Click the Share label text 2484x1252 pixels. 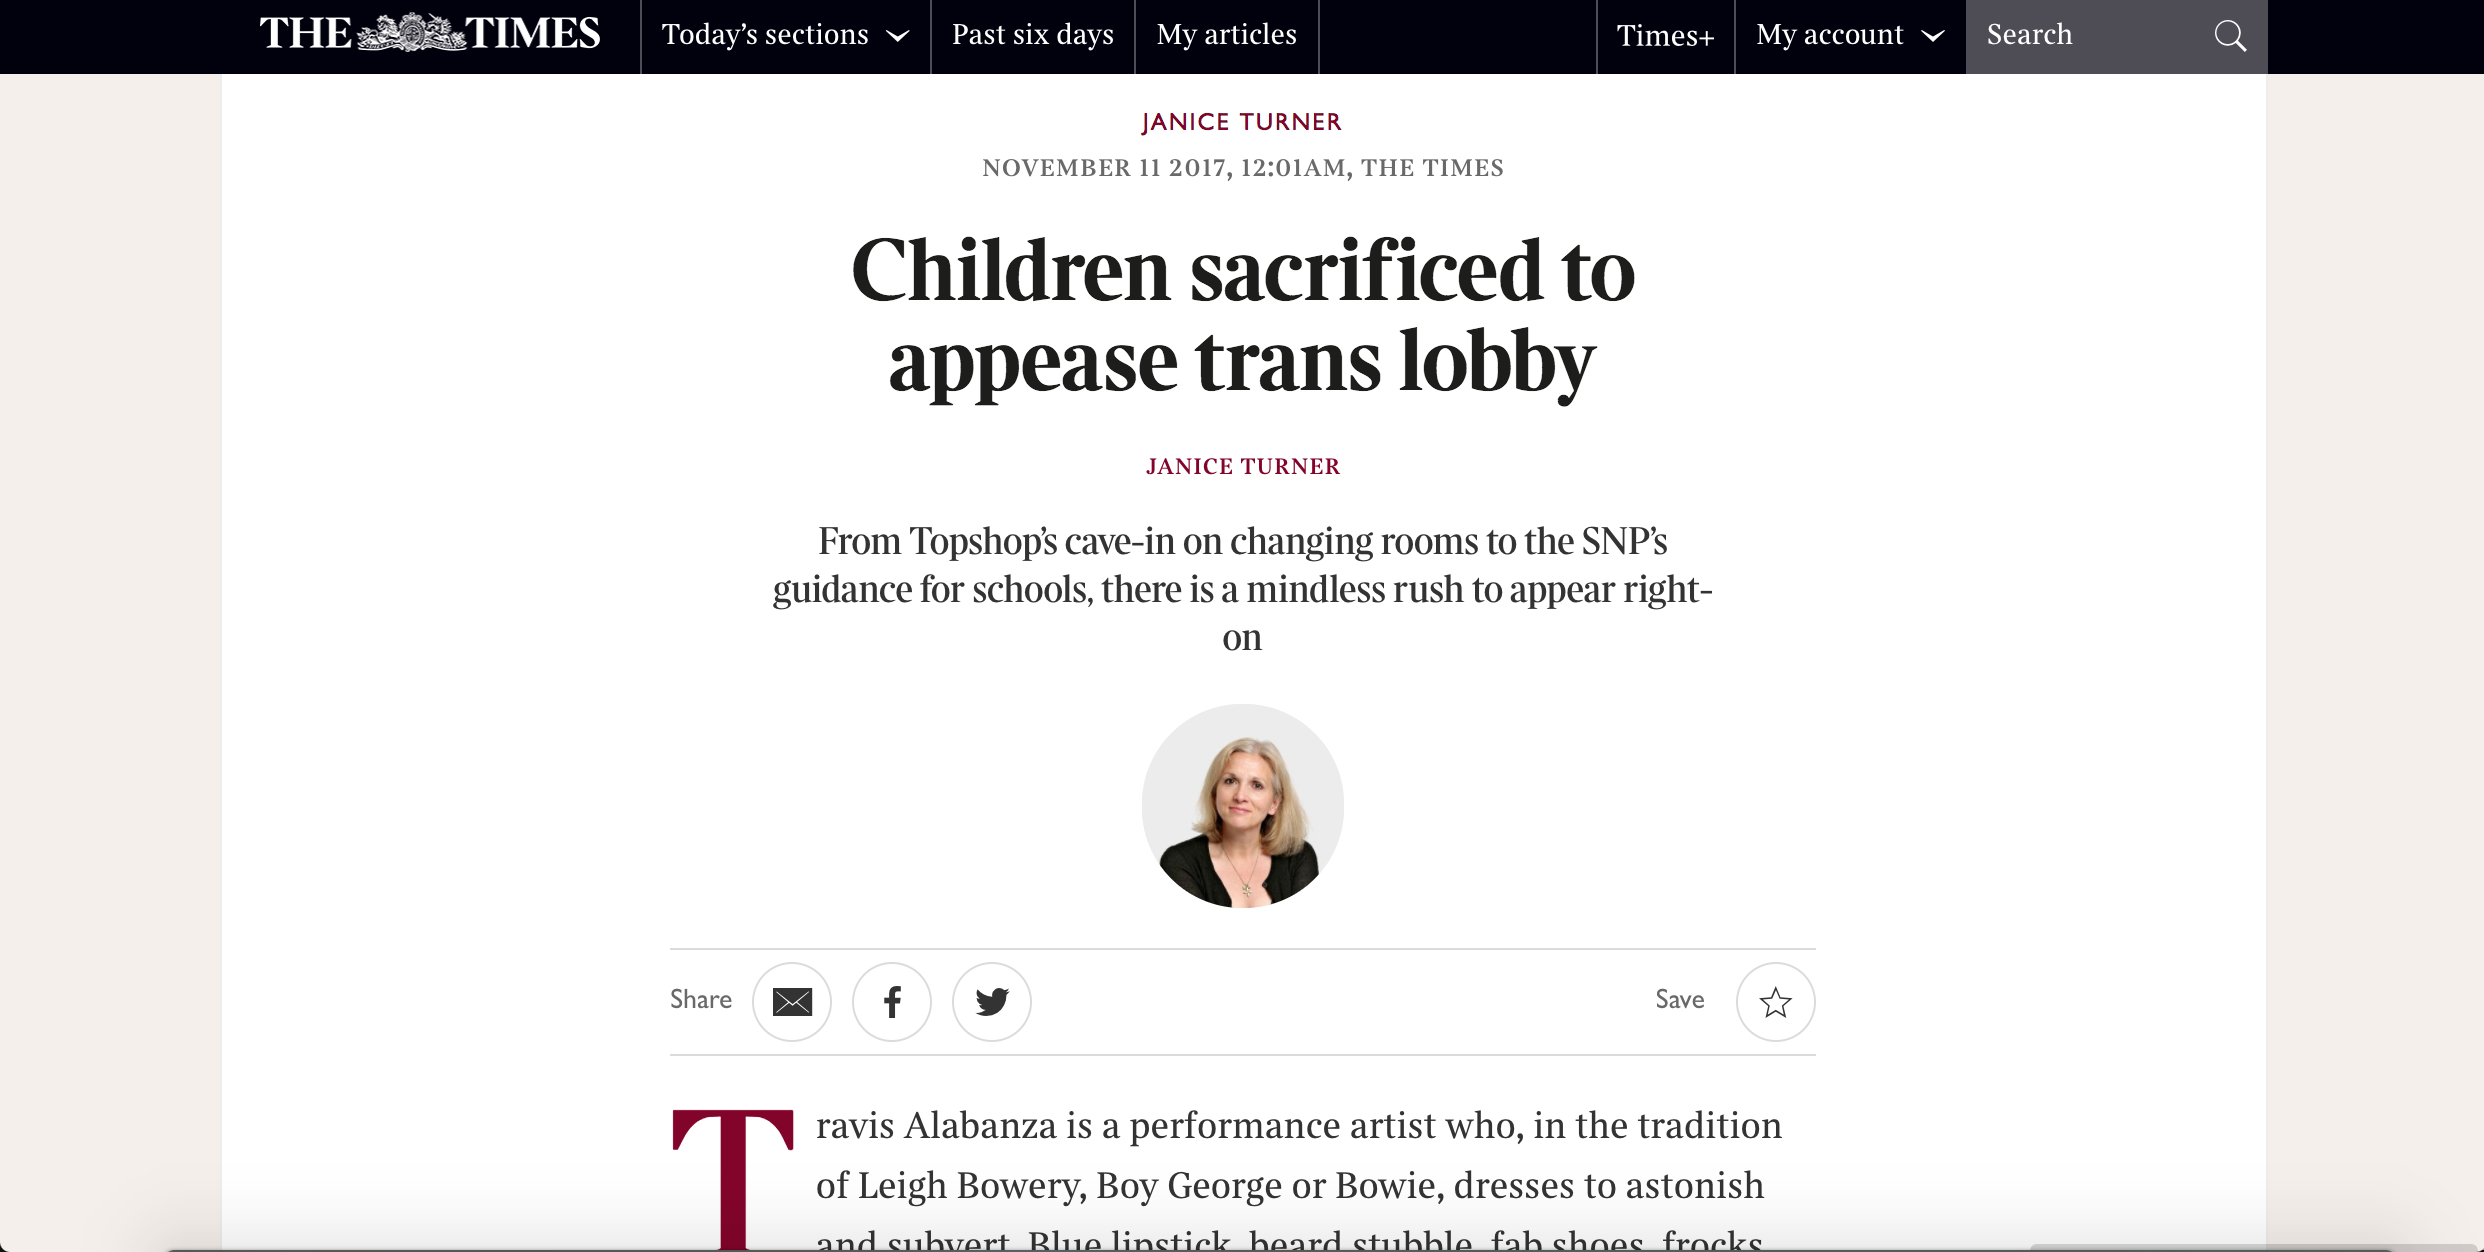tap(700, 1000)
